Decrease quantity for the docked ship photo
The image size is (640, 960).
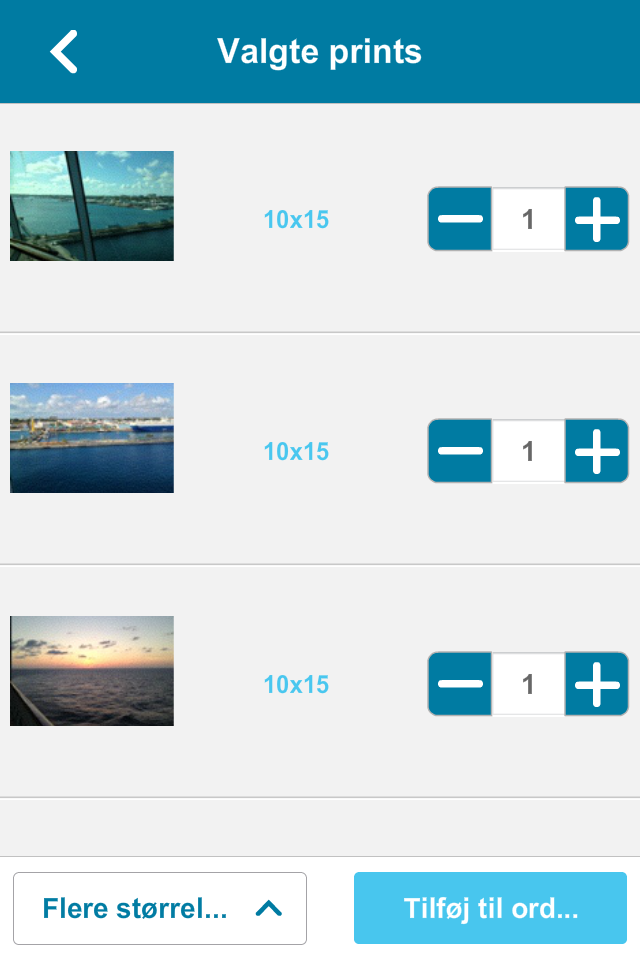pos(460,451)
